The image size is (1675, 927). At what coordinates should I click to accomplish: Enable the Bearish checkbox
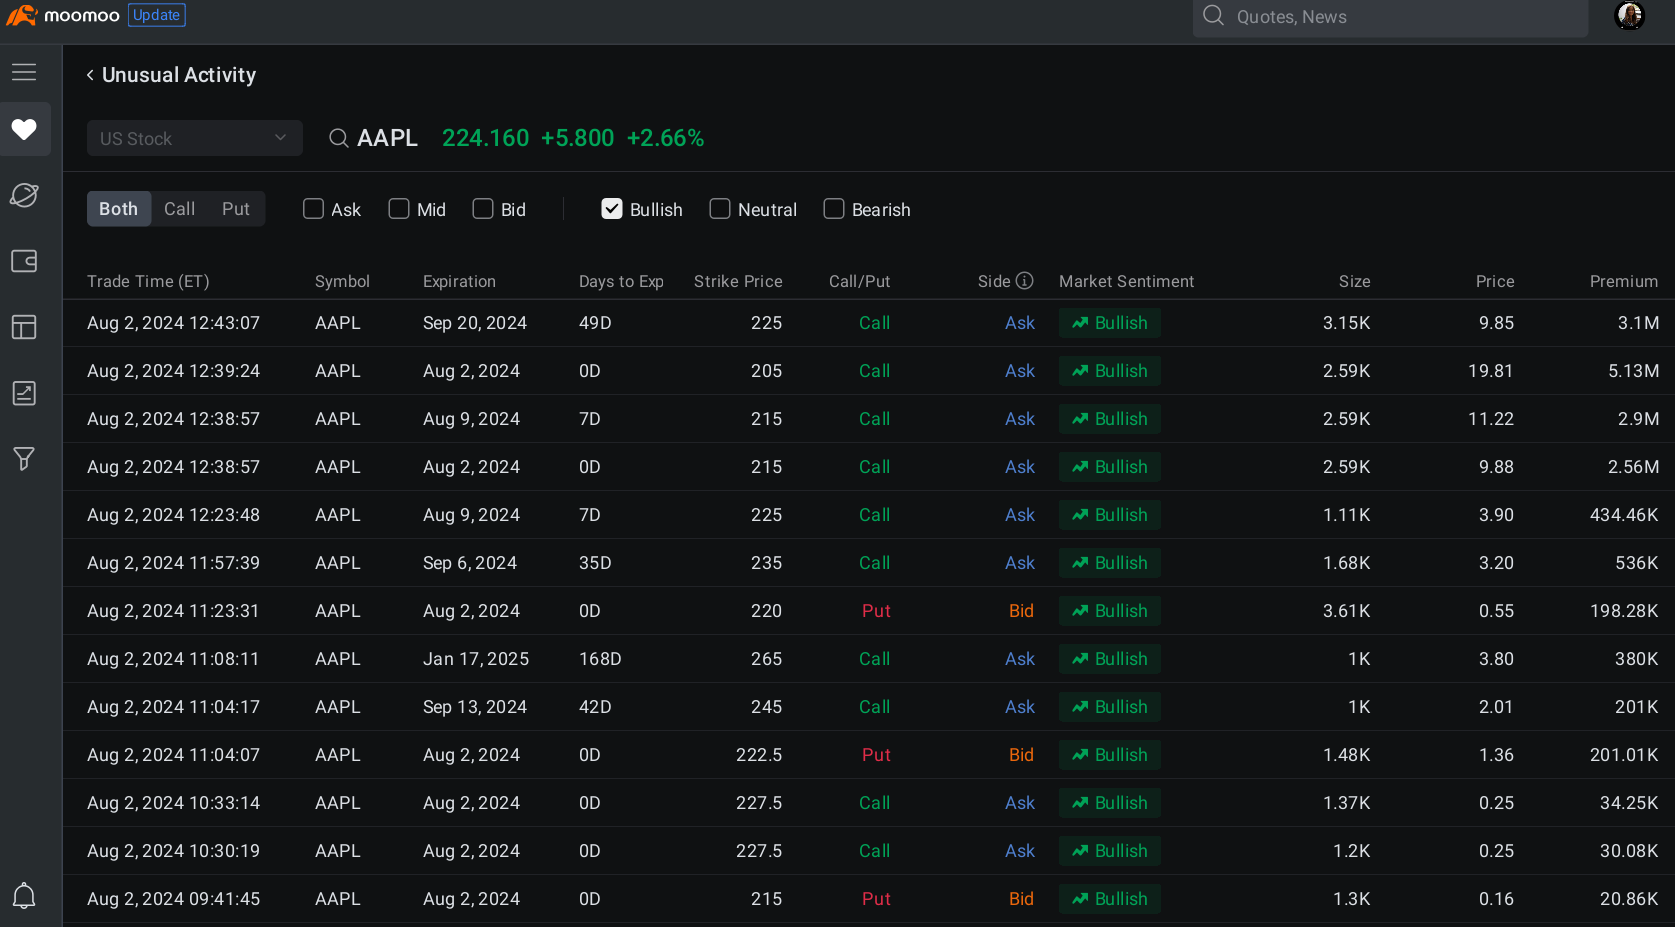tap(834, 209)
